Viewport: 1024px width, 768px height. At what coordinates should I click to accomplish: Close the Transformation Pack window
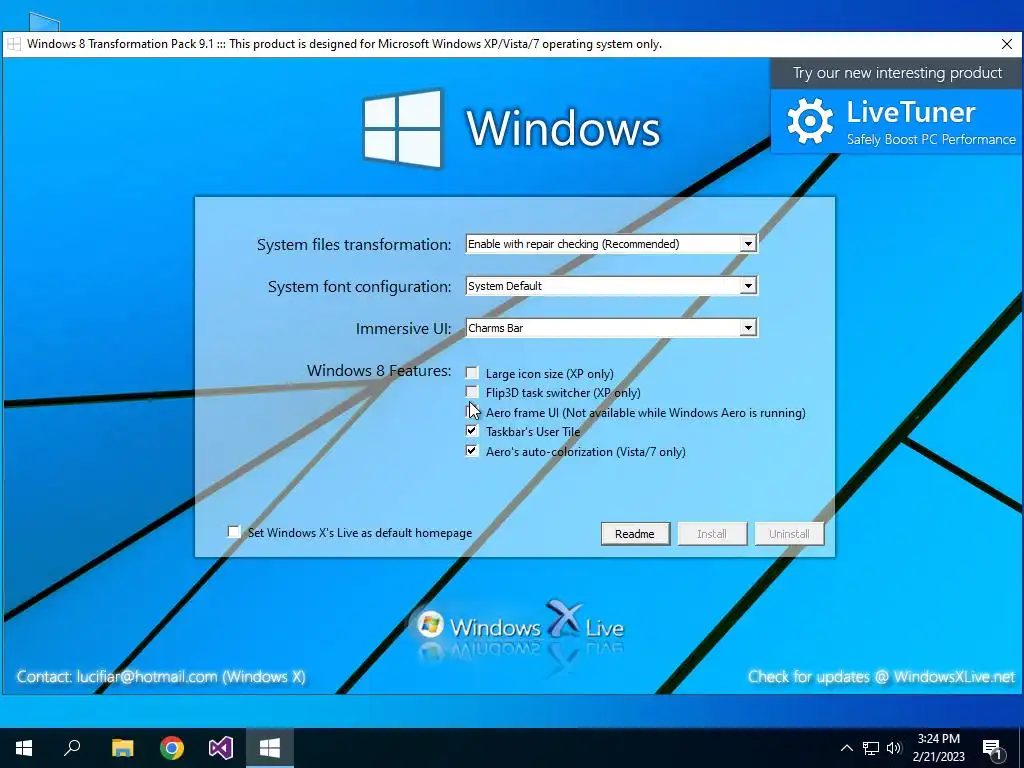click(x=1007, y=44)
